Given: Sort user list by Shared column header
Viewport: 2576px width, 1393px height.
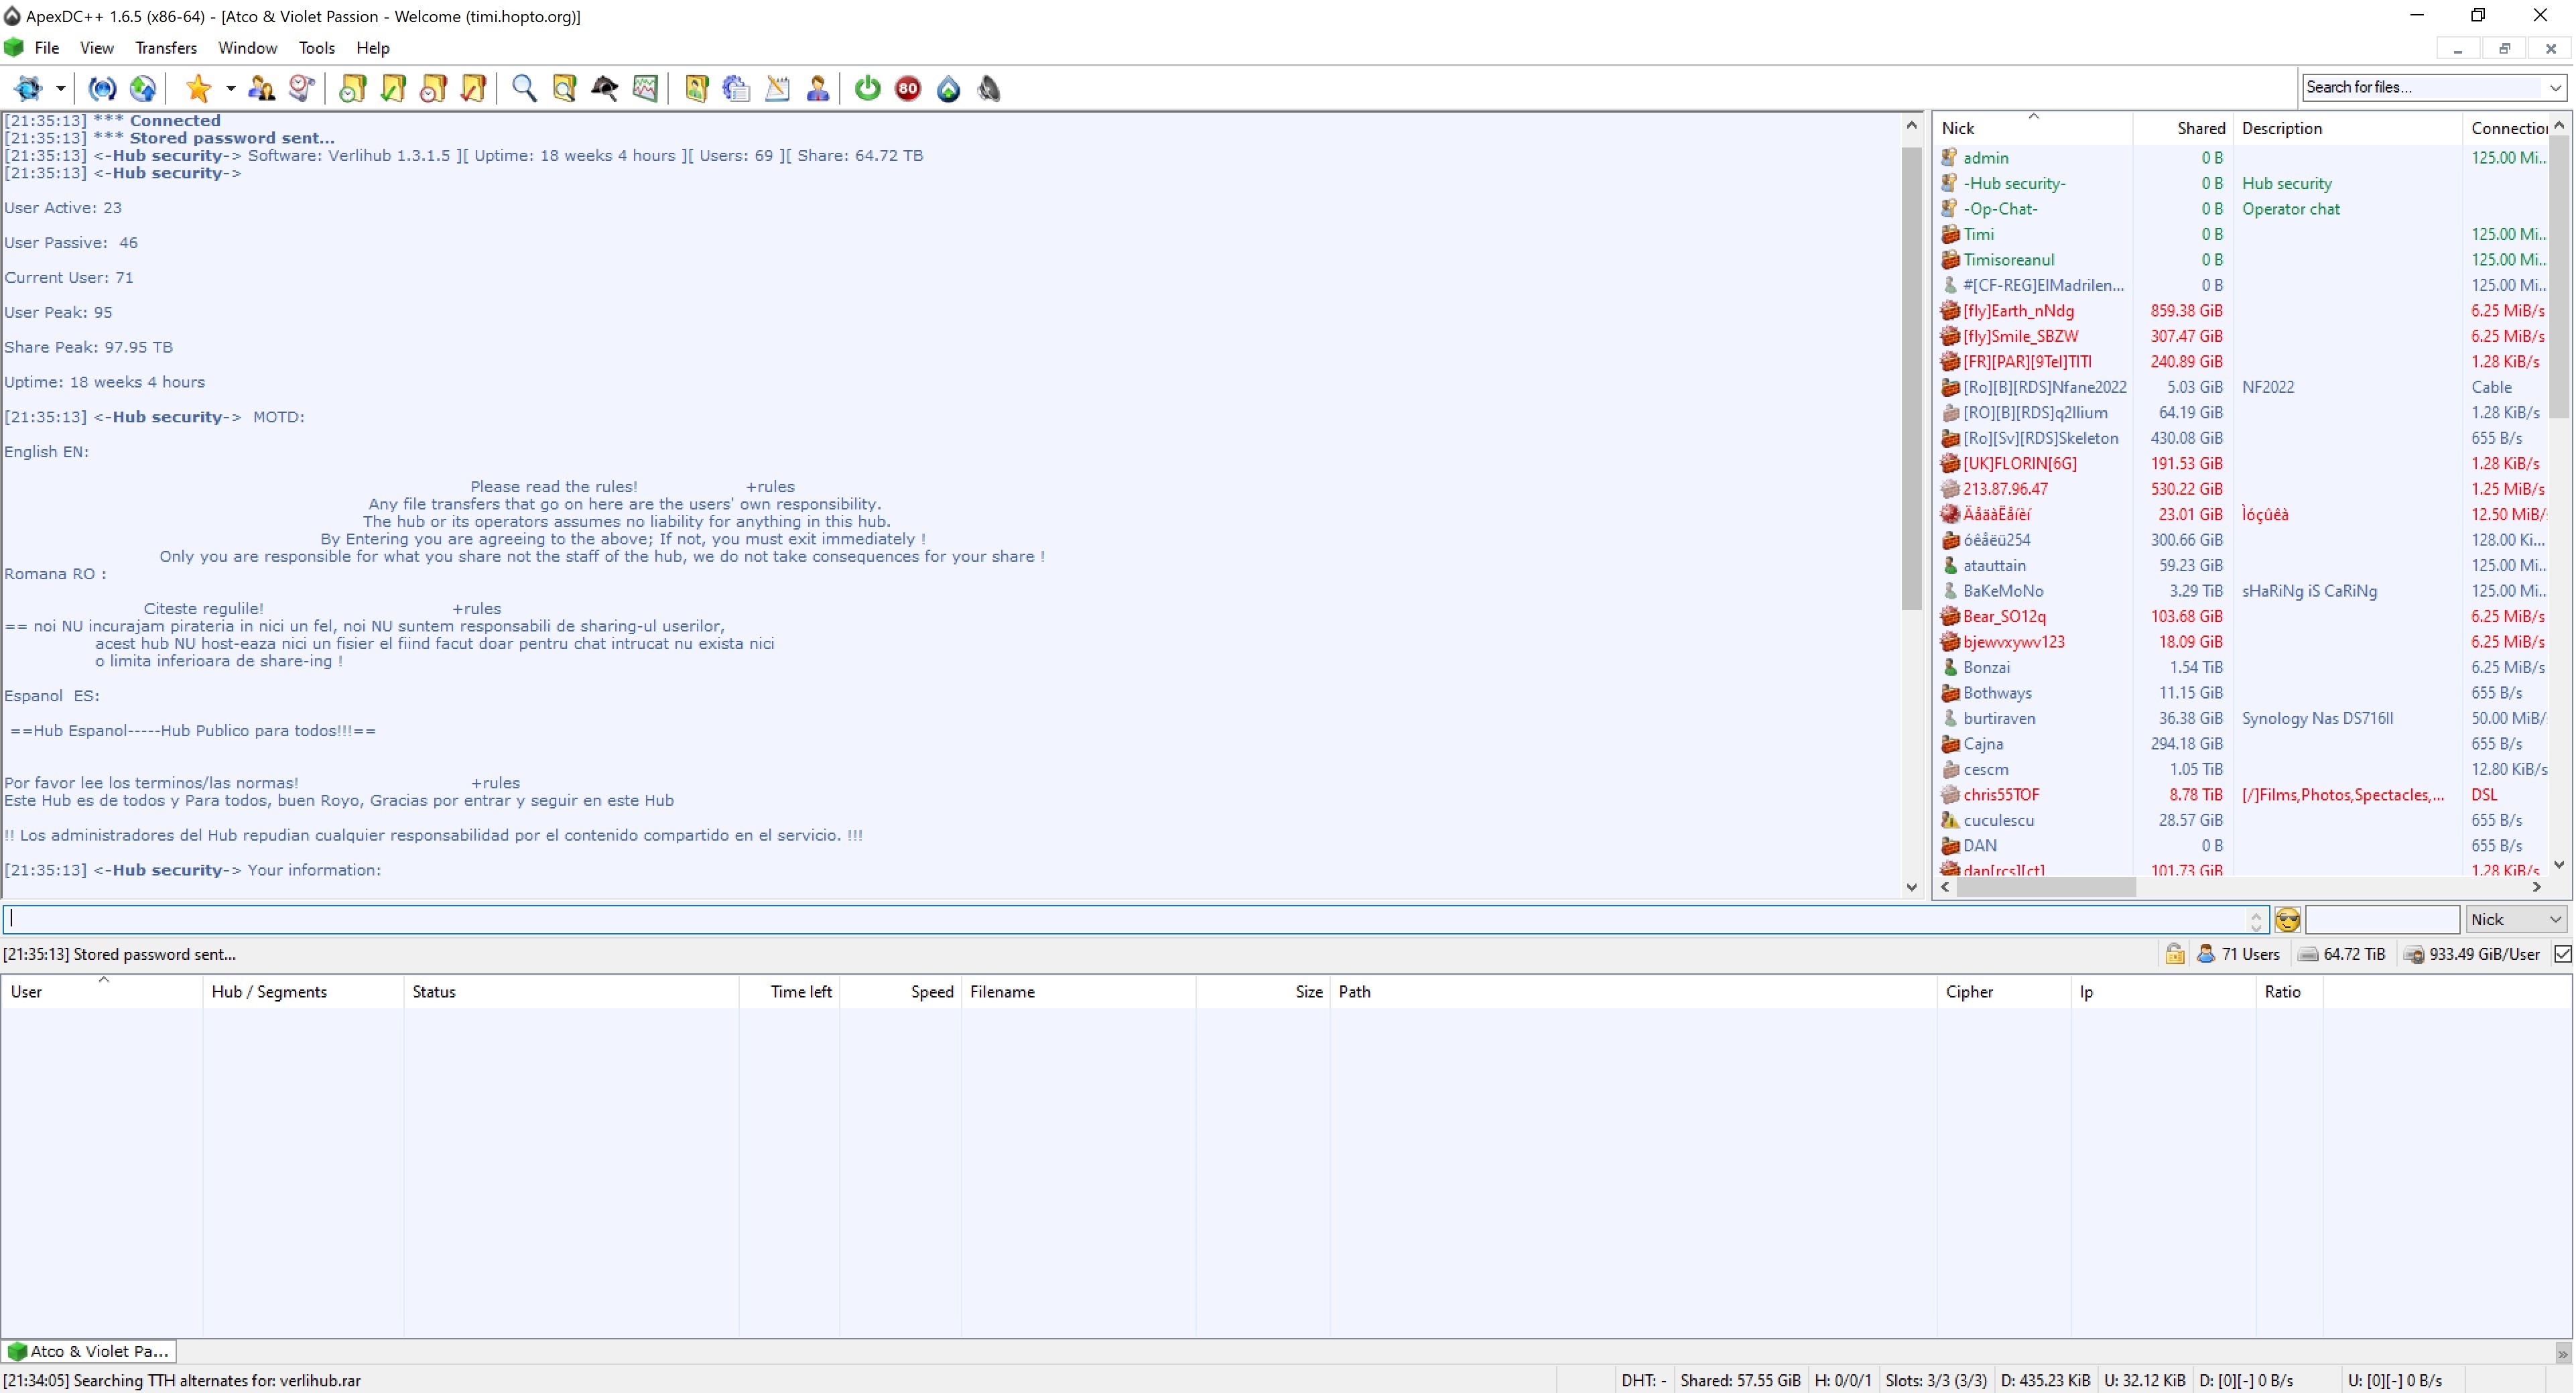Looking at the screenshot, I should (x=2200, y=128).
